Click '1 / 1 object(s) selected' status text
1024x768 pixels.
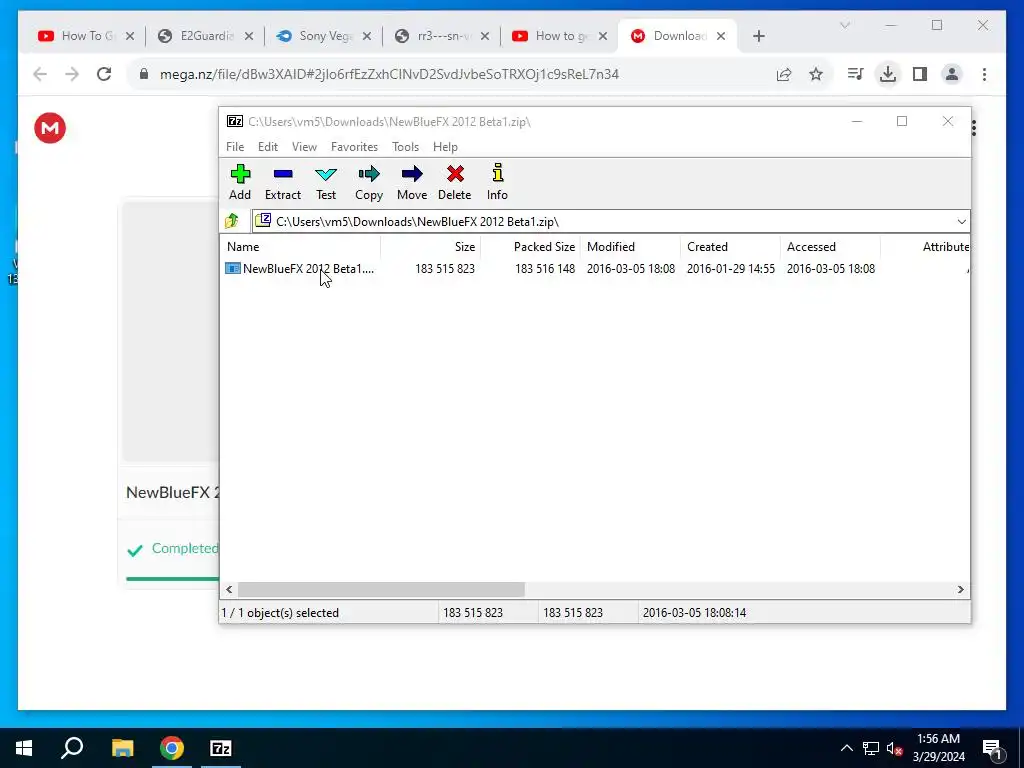(280, 613)
